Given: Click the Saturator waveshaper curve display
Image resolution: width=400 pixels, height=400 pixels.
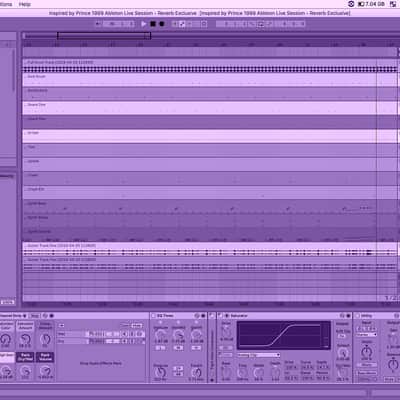Looking at the screenshot, I should pos(283,335).
